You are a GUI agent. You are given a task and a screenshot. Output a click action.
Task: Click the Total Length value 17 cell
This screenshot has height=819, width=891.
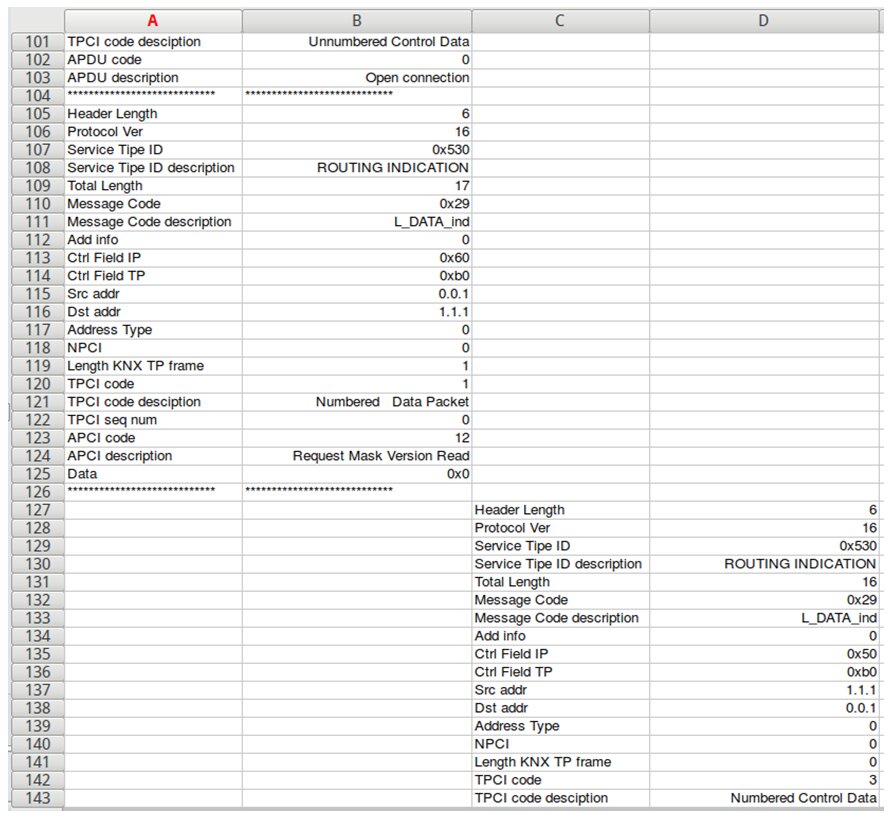tap(357, 186)
